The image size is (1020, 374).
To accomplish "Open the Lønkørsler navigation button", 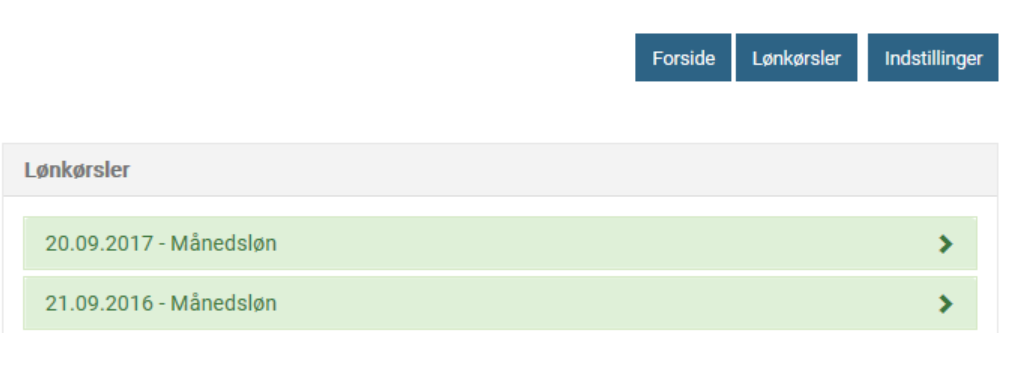I will [796, 58].
